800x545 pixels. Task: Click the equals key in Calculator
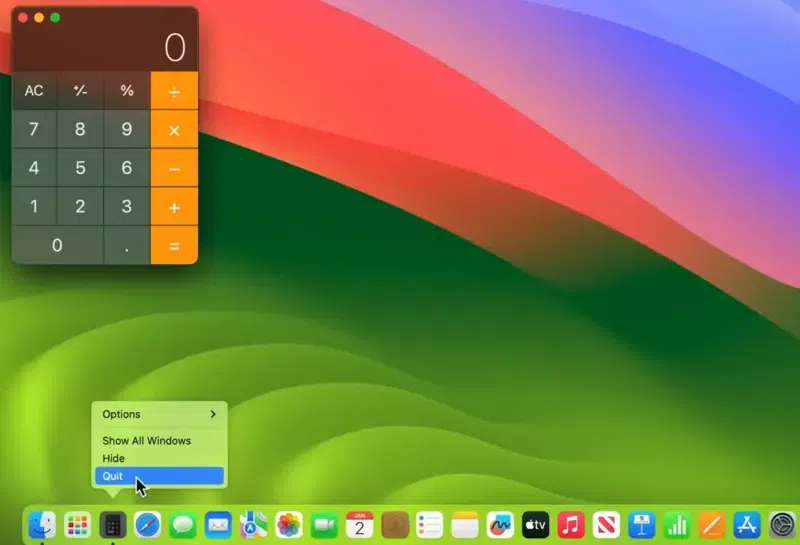pyautogui.click(x=174, y=245)
